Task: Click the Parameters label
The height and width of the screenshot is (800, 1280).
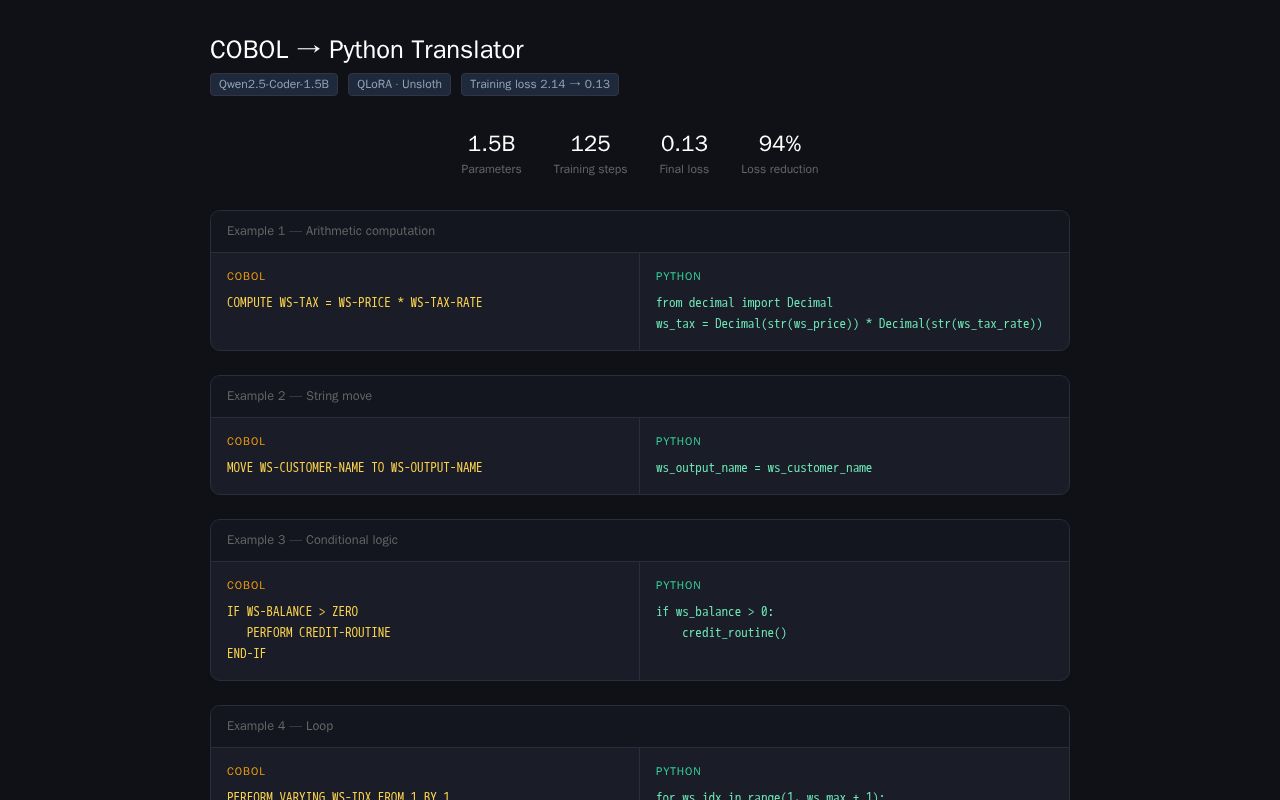Action: pos(491,169)
